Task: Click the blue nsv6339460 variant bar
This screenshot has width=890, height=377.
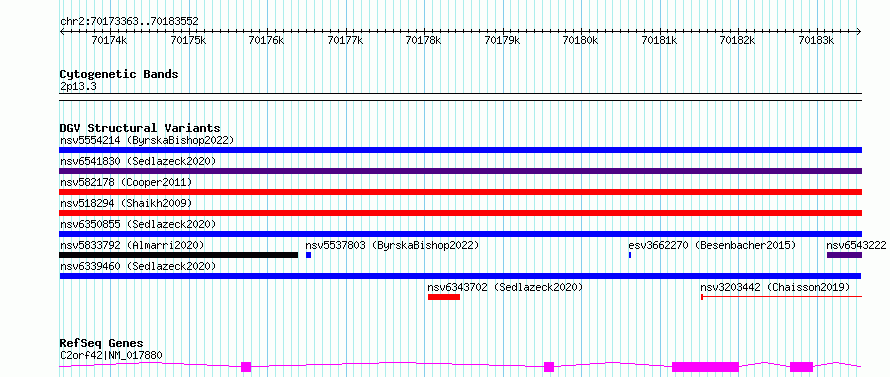Action: click(x=460, y=276)
